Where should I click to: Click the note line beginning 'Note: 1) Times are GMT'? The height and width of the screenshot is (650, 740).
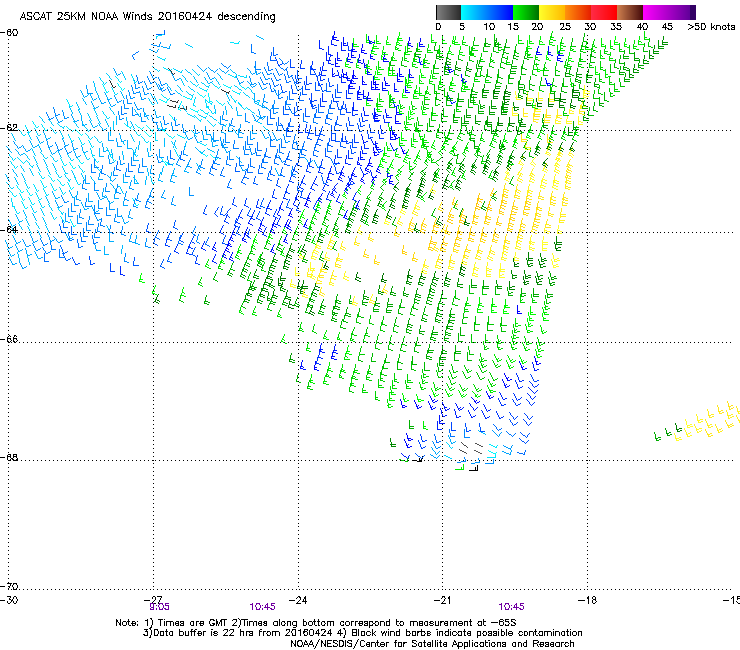point(316,623)
